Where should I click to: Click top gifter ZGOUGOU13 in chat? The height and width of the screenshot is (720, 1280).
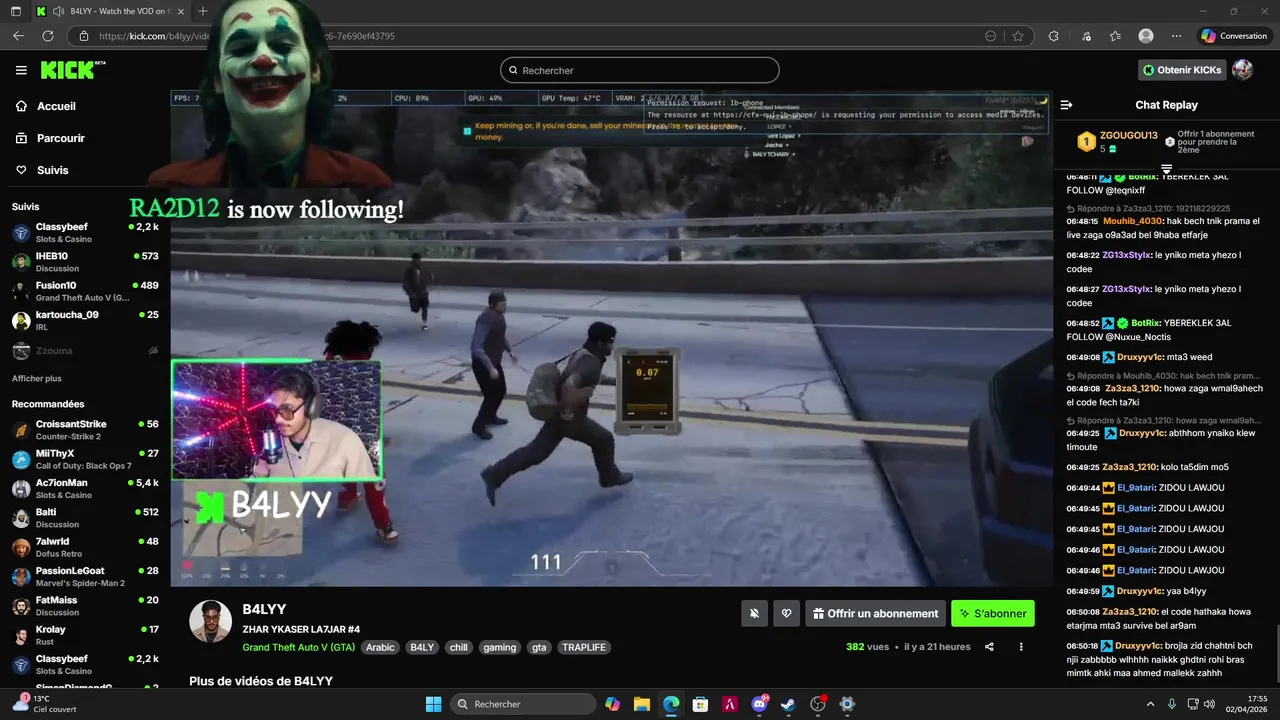(x=1128, y=135)
